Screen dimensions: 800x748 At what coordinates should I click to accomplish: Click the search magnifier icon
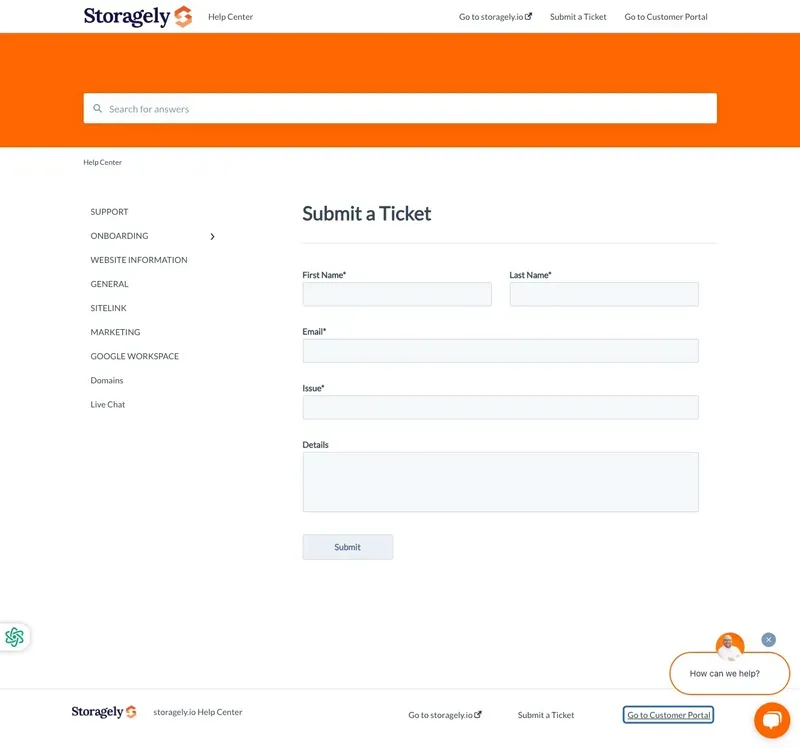97,109
